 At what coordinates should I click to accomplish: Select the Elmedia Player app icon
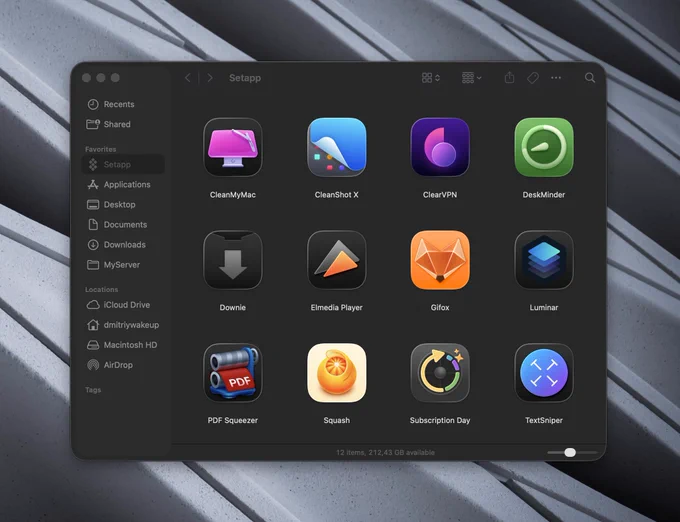tap(337, 260)
